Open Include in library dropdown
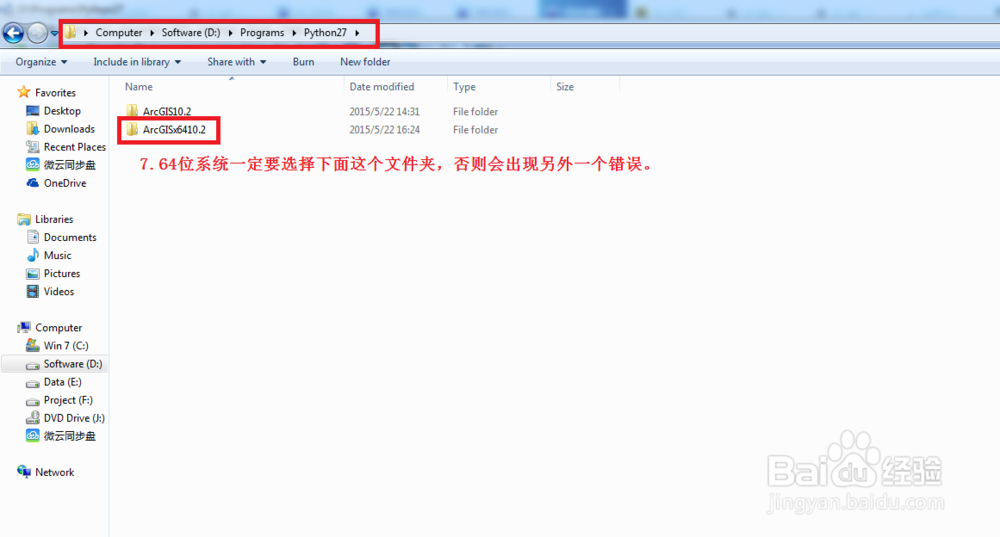 (x=137, y=62)
